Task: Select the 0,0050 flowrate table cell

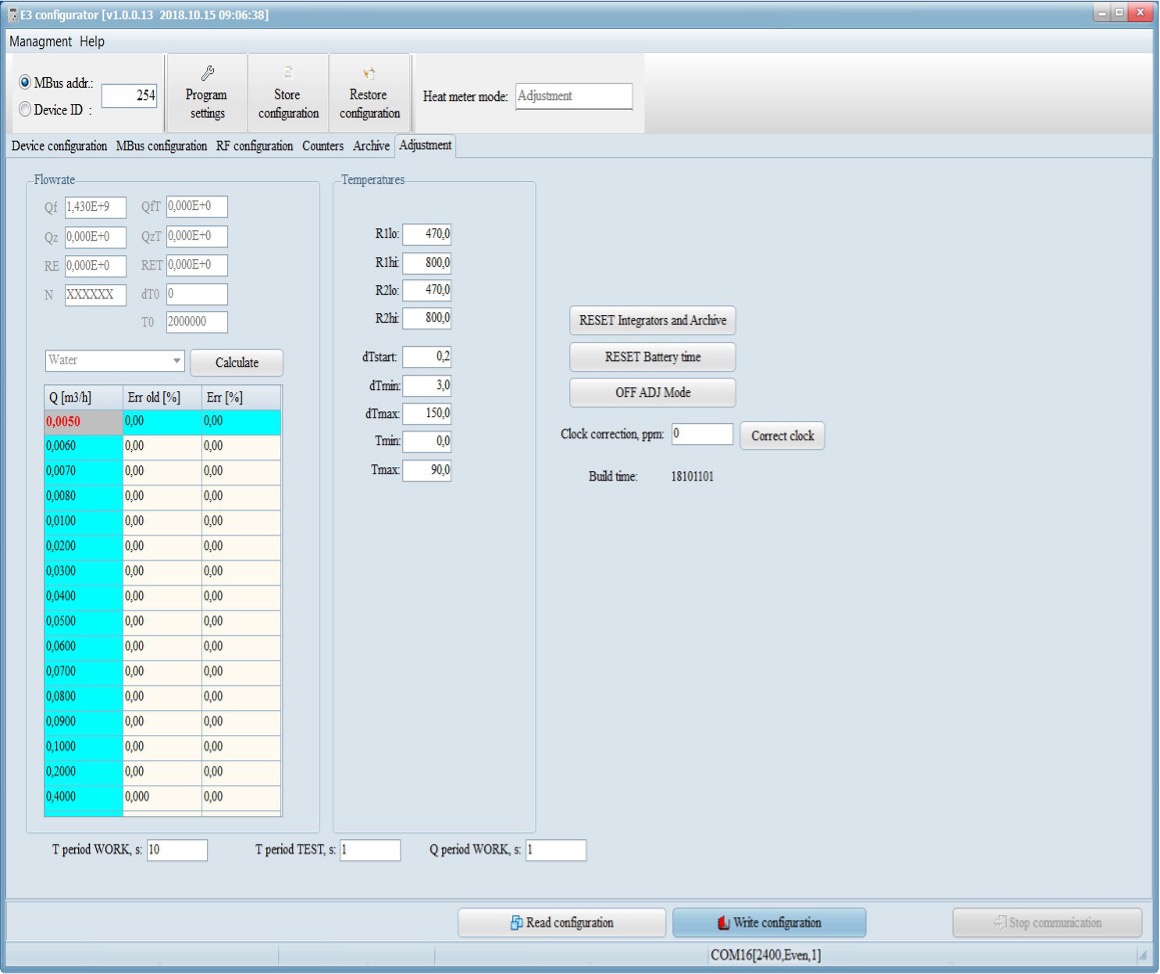Action: click(x=83, y=422)
